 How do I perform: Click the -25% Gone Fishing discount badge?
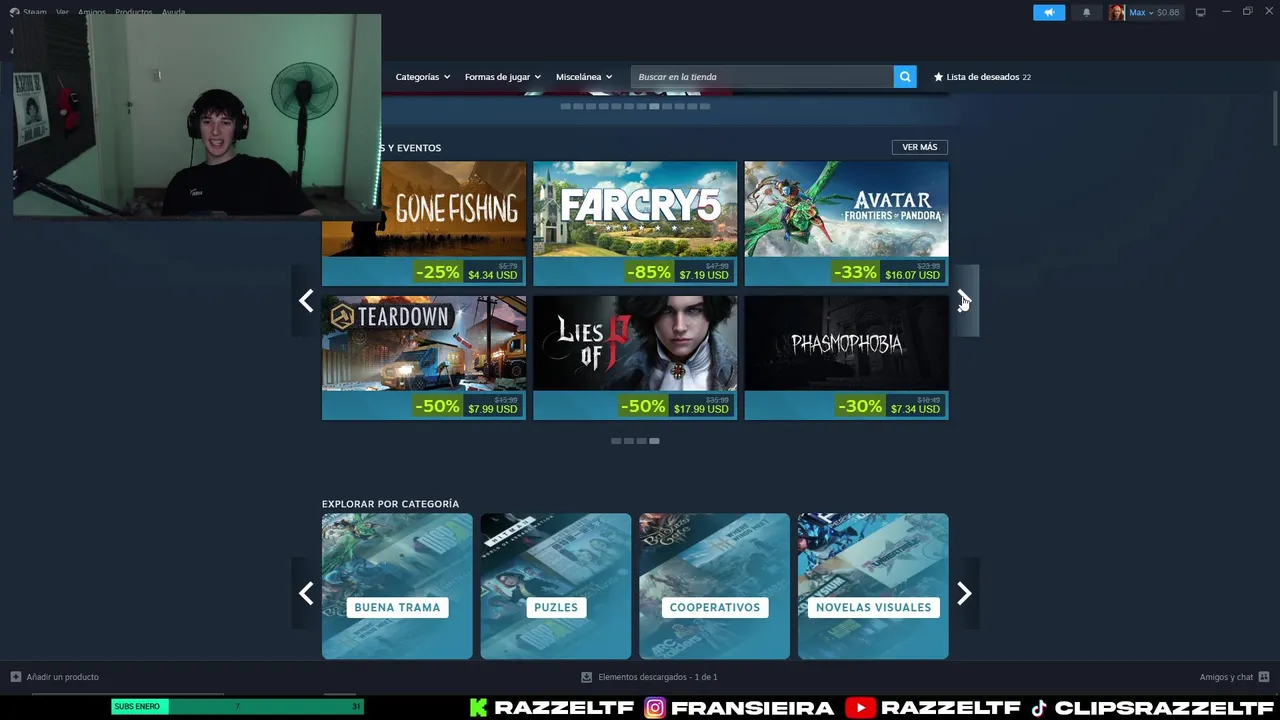[437, 272]
